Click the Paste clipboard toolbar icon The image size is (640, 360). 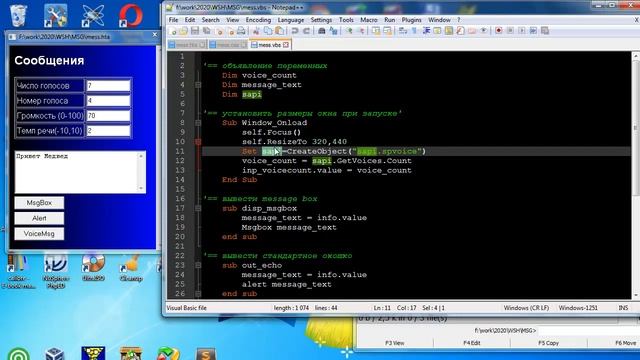click(x=280, y=31)
